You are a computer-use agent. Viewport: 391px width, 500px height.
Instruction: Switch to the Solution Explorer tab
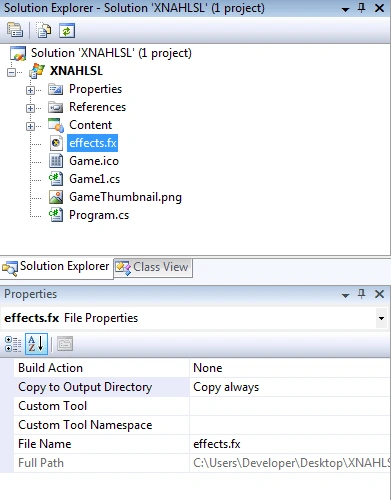click(57, 267)
